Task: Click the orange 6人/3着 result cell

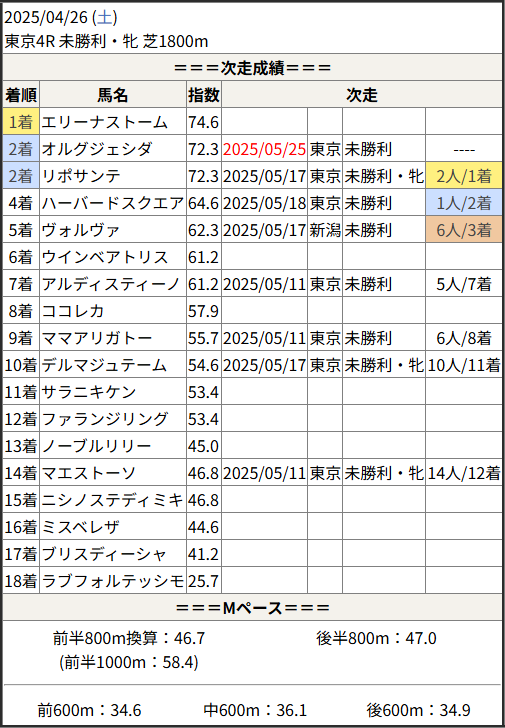Action: (464, 230)
